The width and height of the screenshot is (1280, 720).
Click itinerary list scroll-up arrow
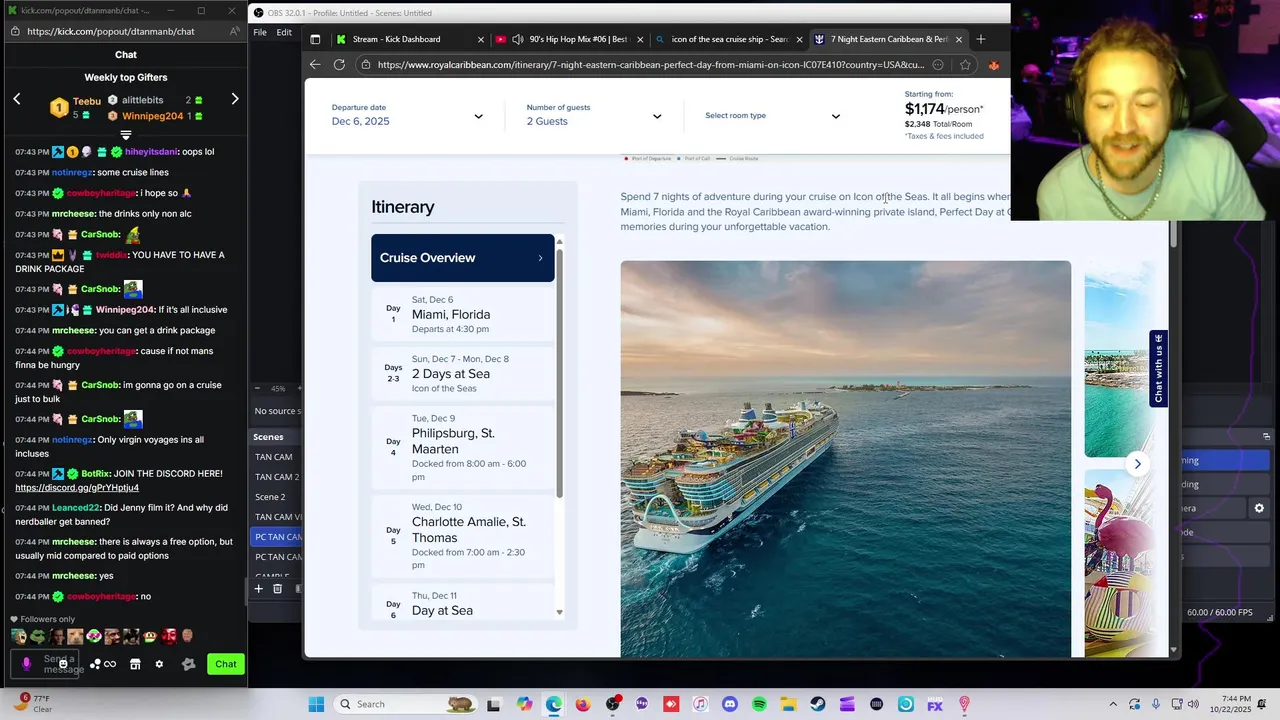560,241
